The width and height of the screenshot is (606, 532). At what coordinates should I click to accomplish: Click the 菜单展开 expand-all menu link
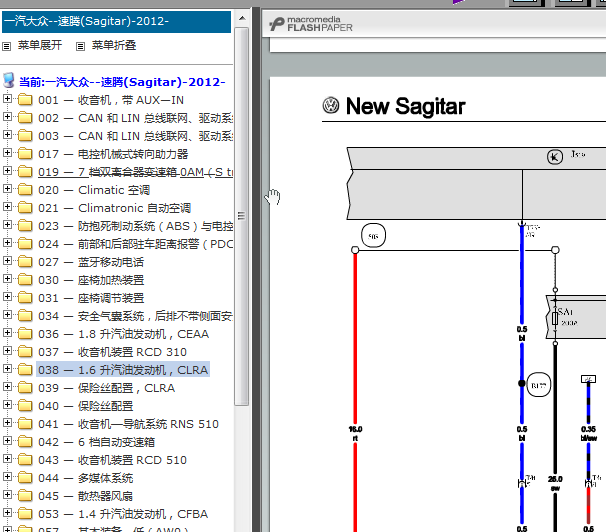point(40,45)
